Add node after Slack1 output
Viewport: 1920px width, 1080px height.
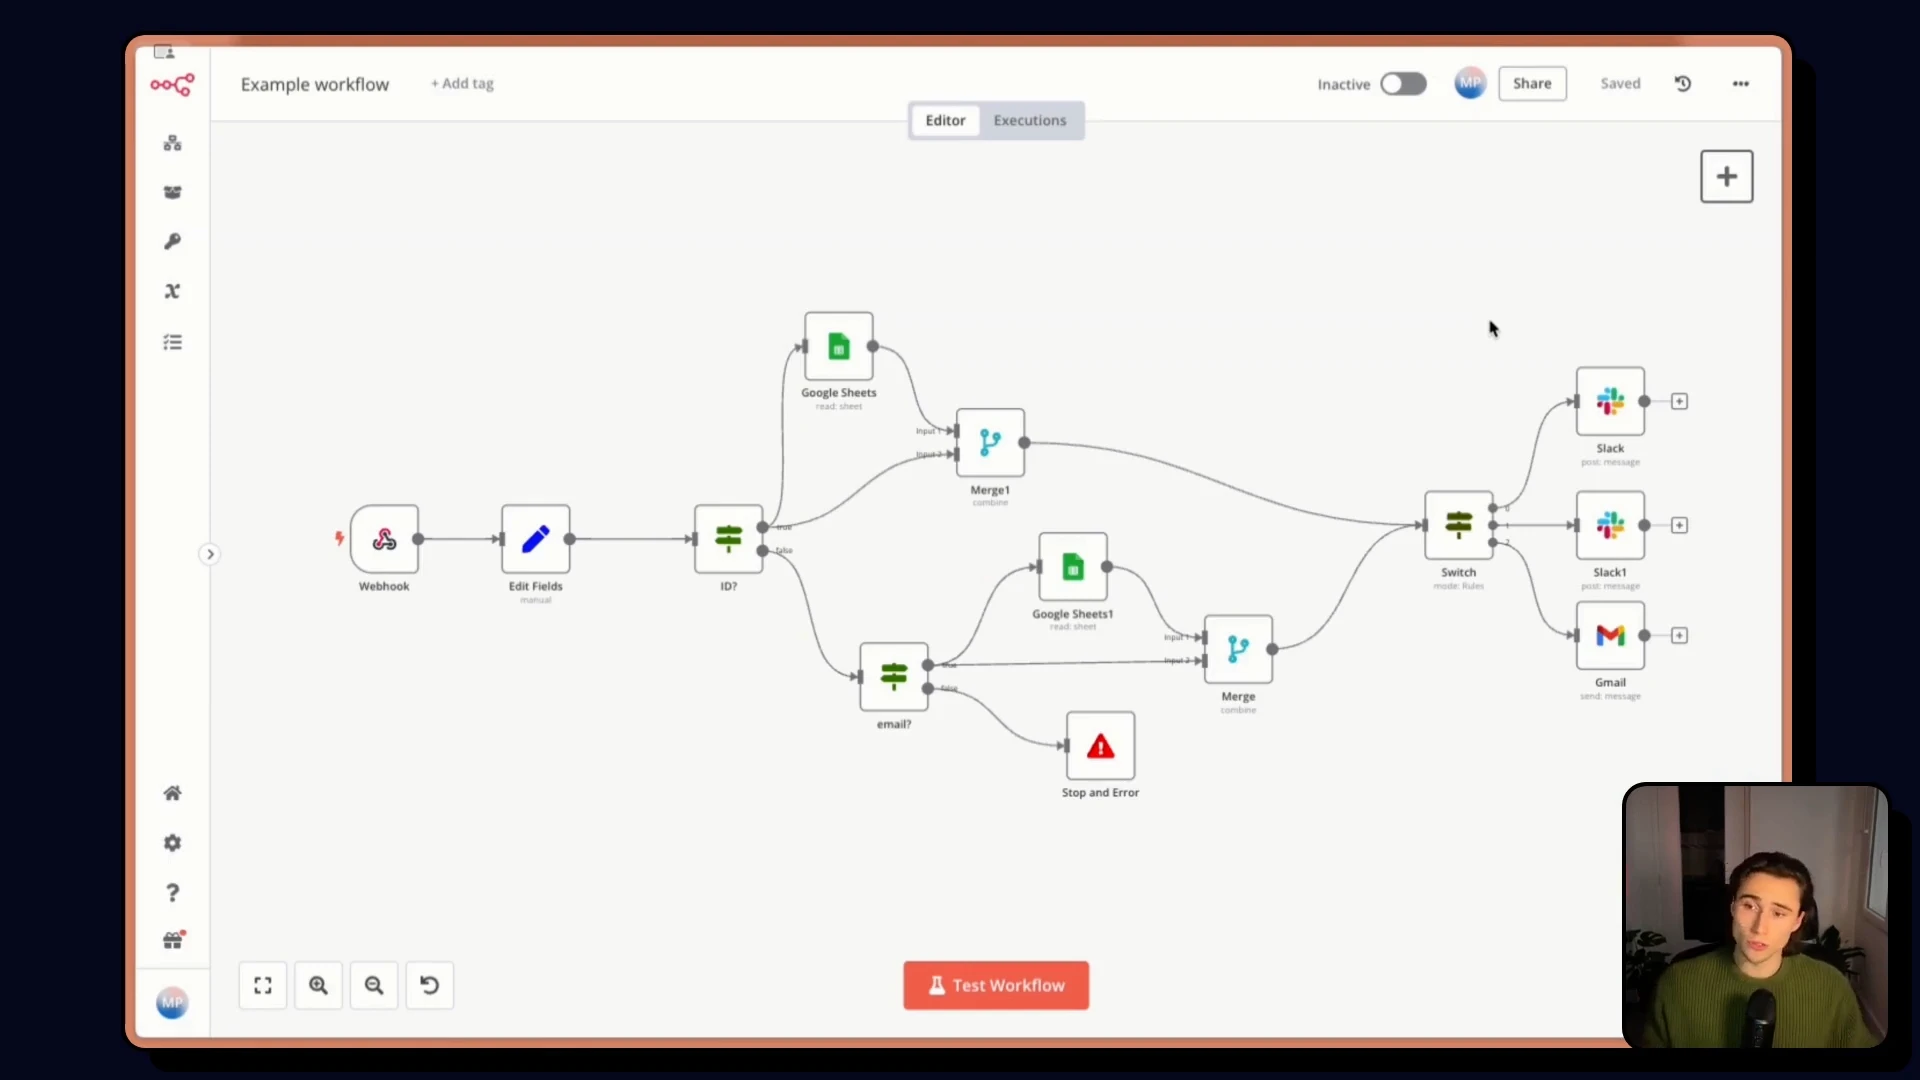point(1680,525)
